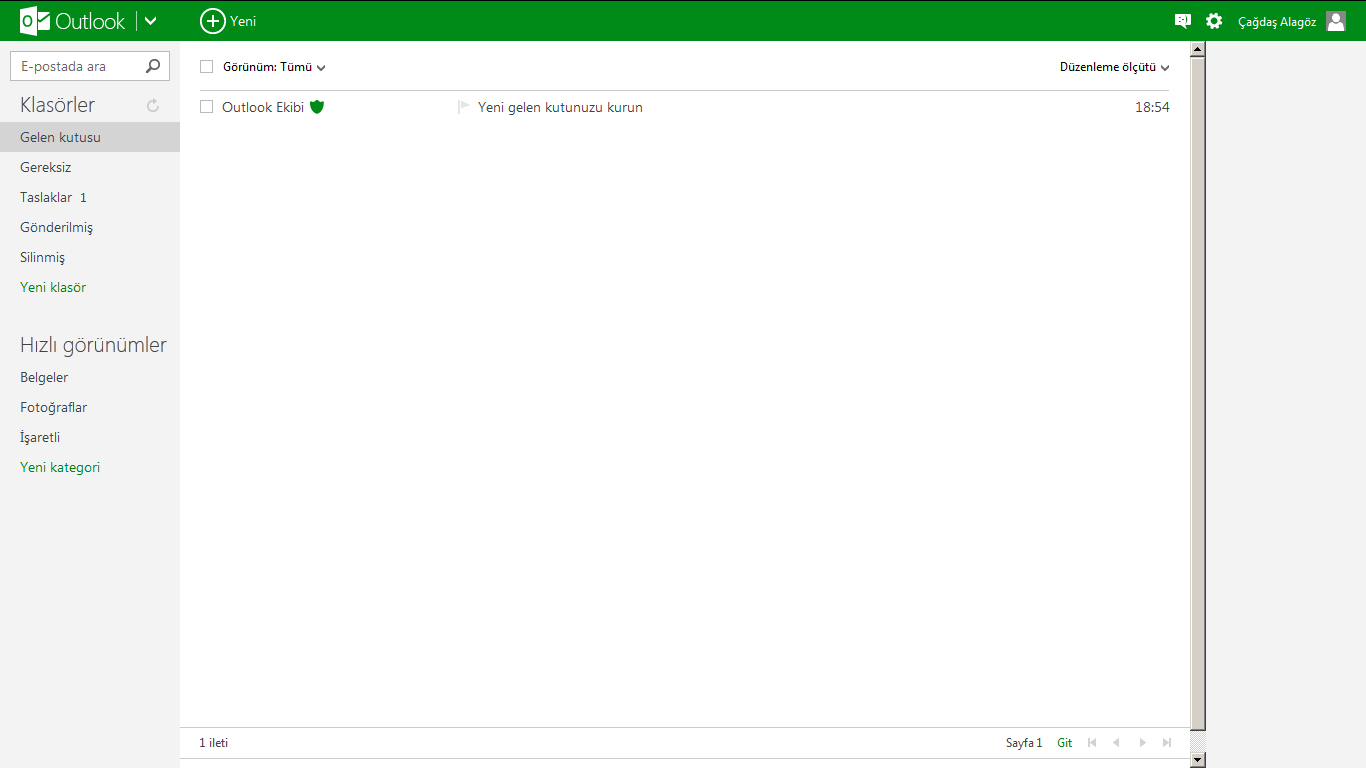Click the Outlook Ekibi sender name
The width and height of the screenshot is (1366, 768).
(x=263, y=107)
